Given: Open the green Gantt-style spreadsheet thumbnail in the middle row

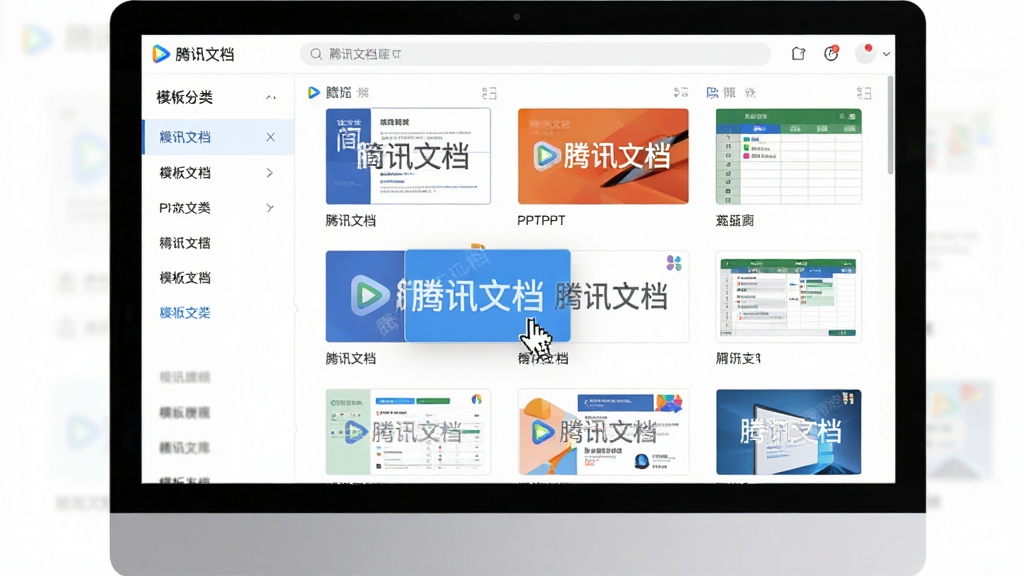Looking at the screenshot, I should point(789,296).
